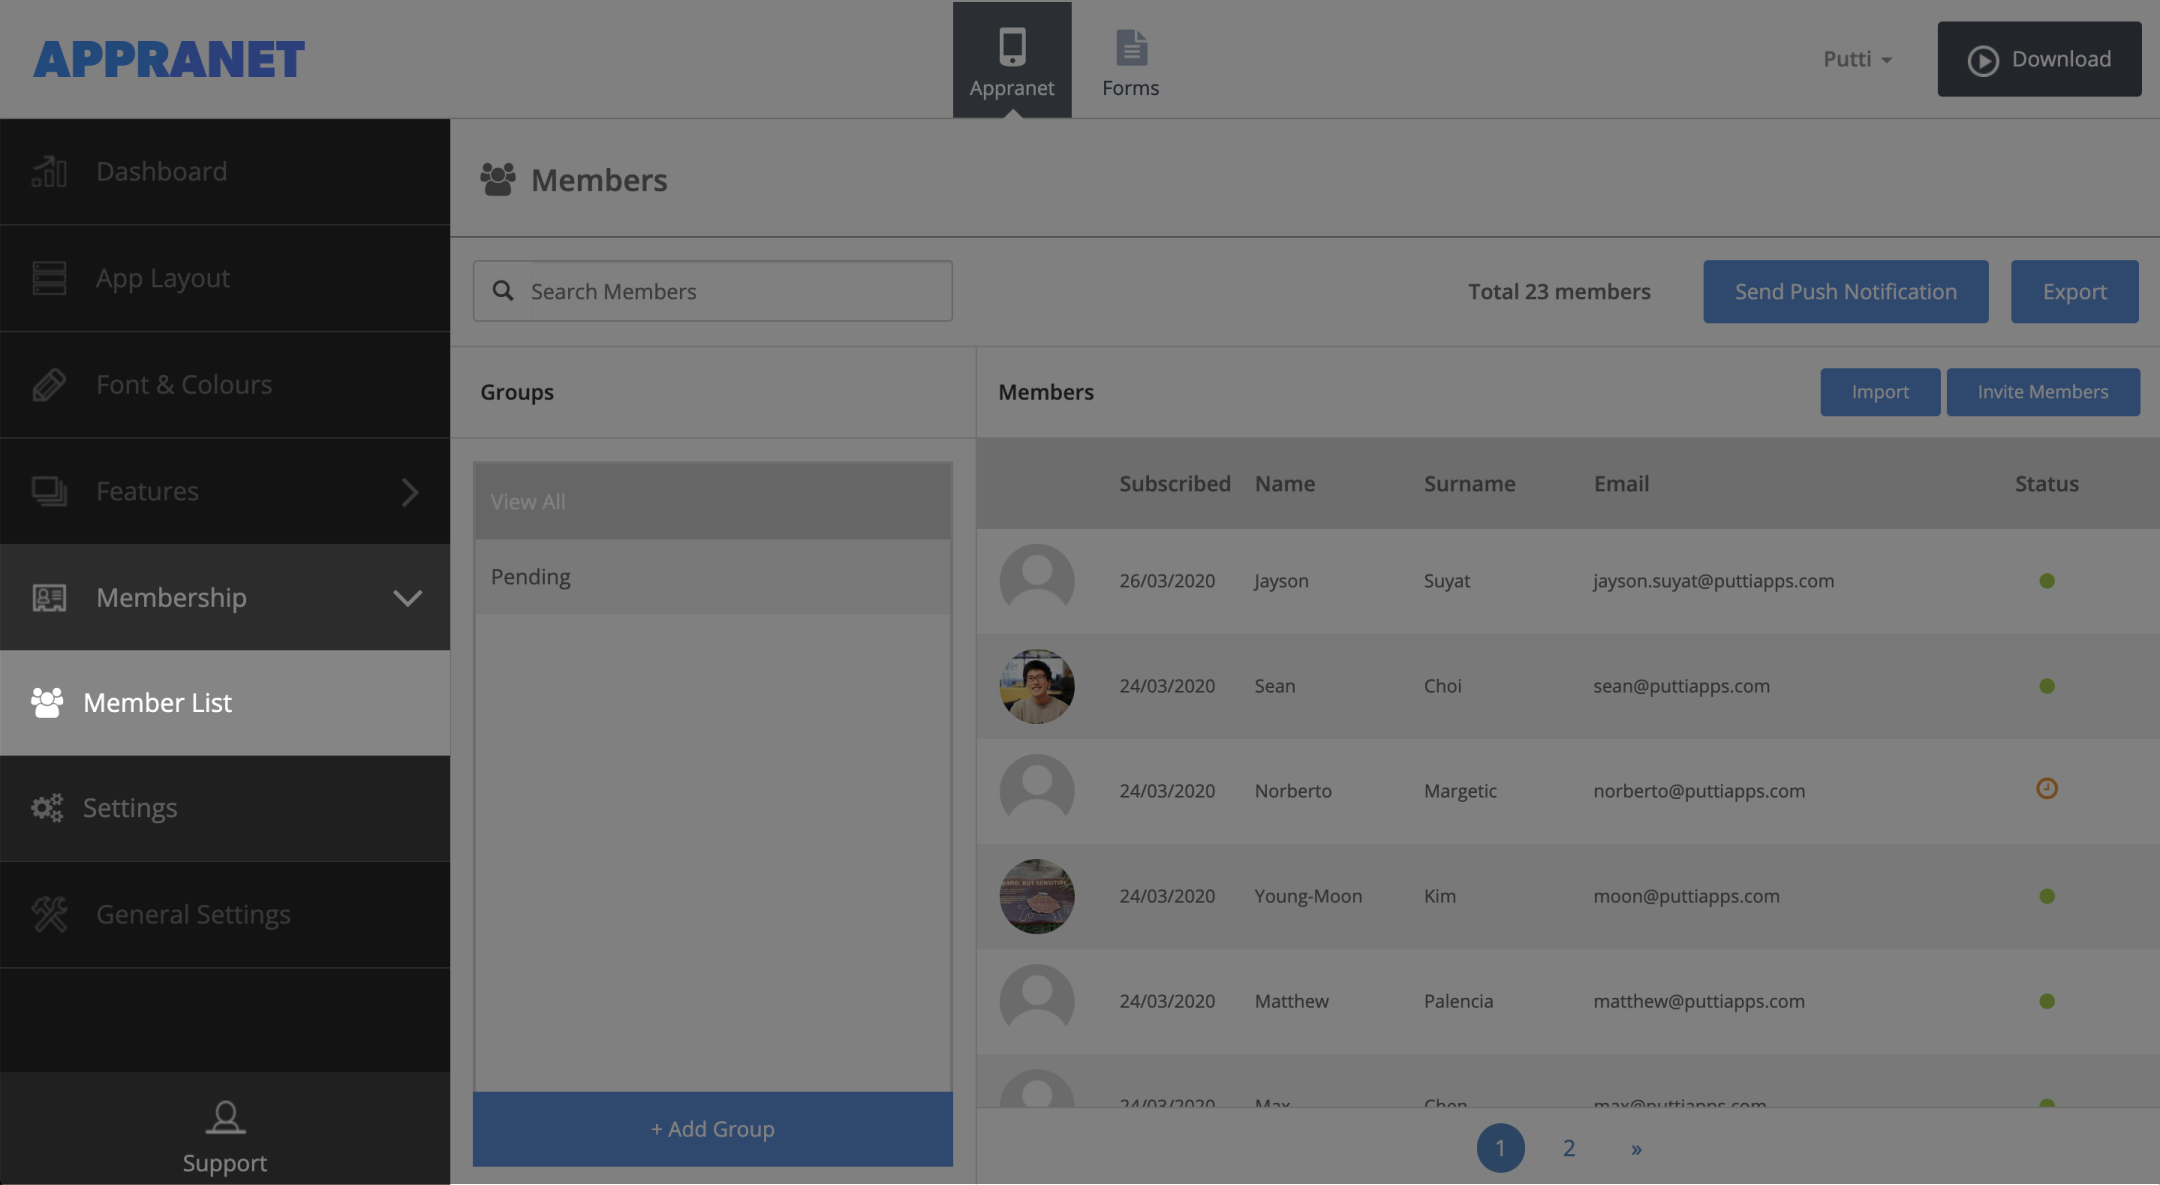Select the App Layout sidebar icon
The width and height of the screenshot is (2160, 1185).
pyautogui.click(x=49, y=278)
